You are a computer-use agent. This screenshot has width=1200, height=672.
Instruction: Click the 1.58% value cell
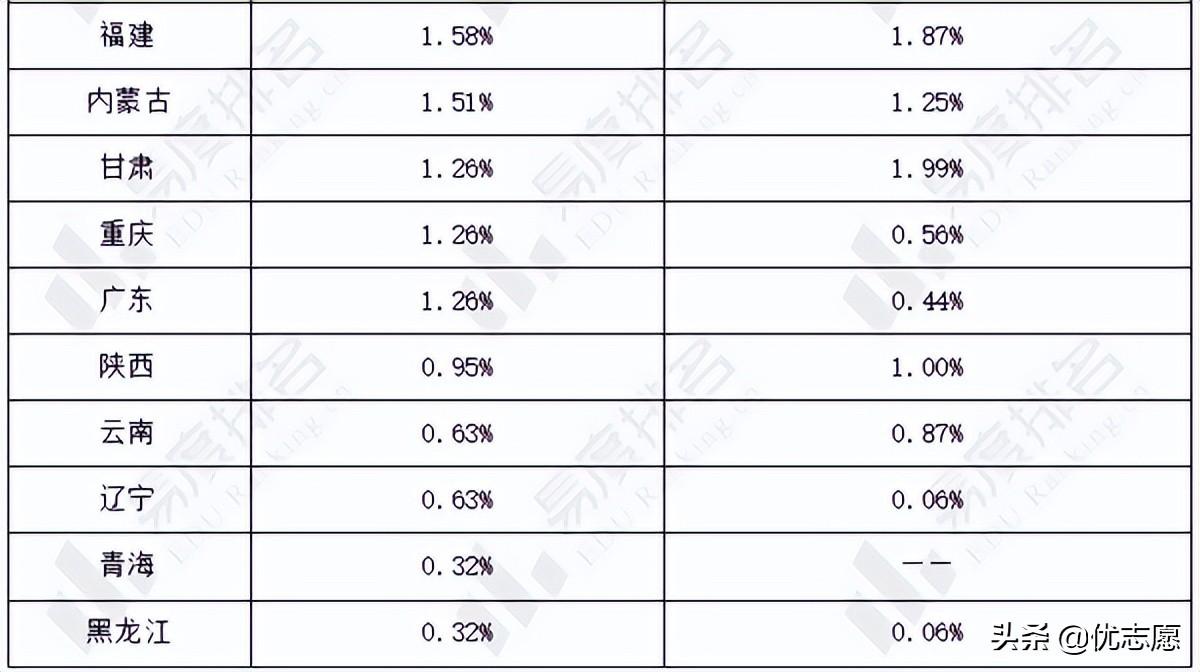457,37
